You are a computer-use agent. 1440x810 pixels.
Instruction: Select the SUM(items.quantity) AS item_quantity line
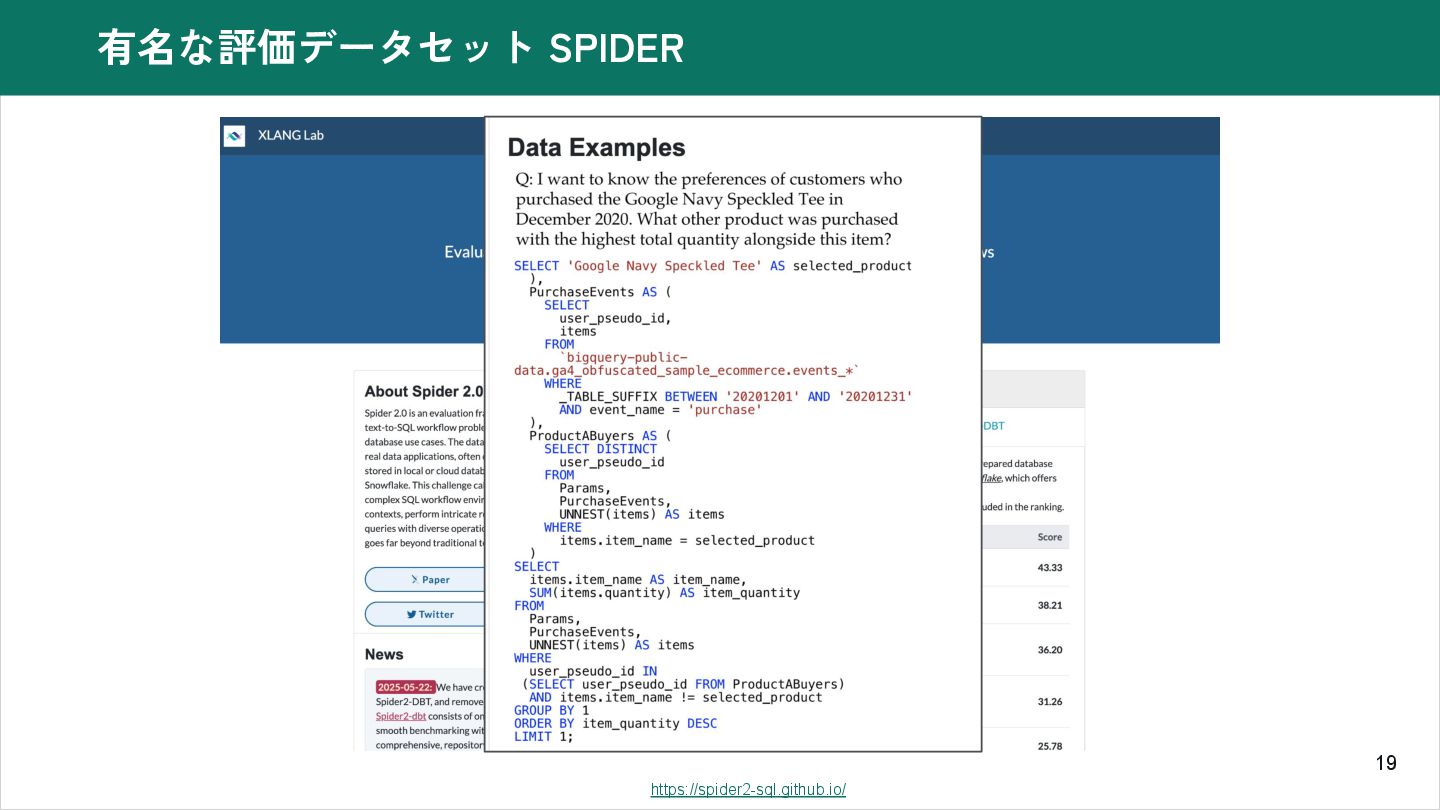pos(665,593)
